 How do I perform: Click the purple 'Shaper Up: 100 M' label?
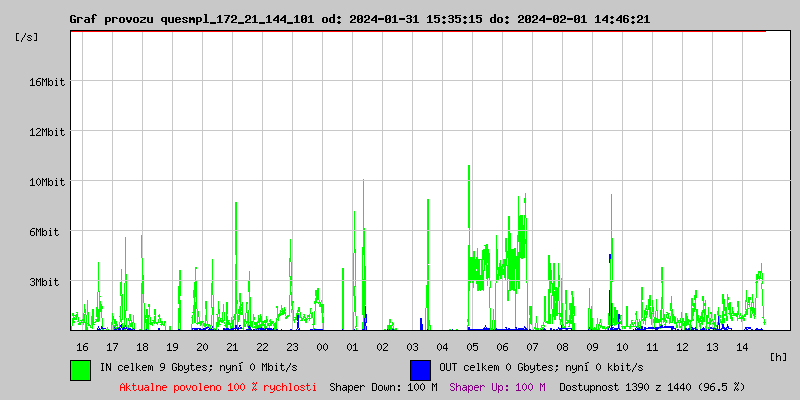(x=497, y=386)
